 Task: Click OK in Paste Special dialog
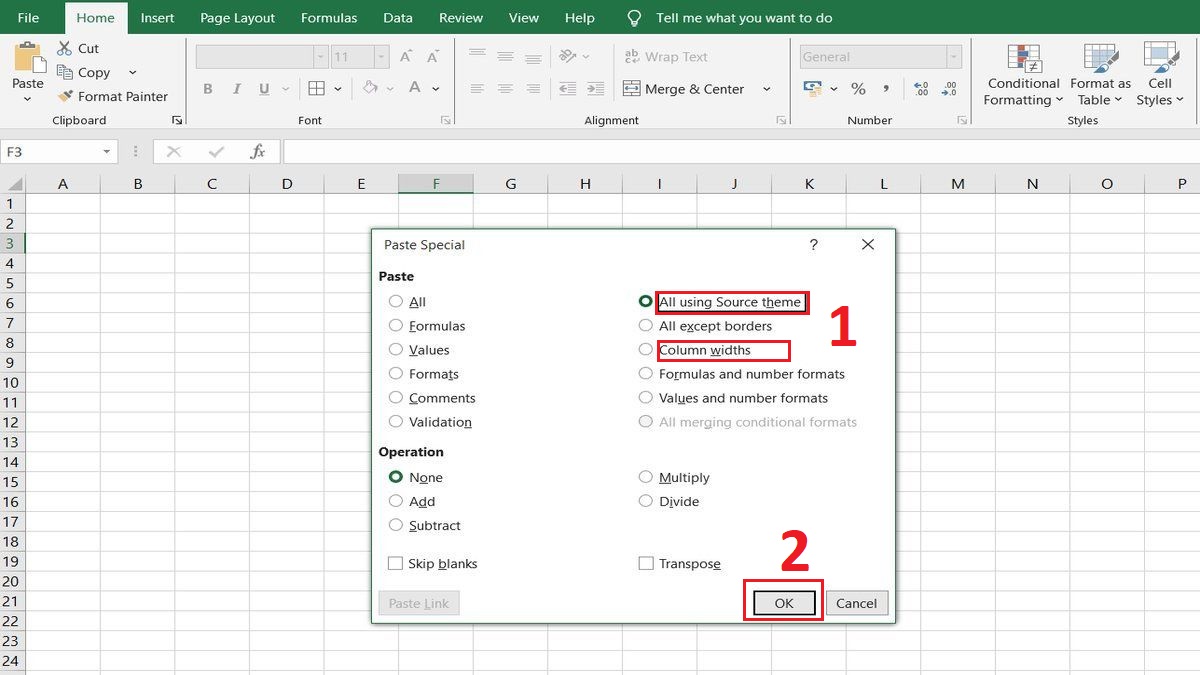pos(784,603)
